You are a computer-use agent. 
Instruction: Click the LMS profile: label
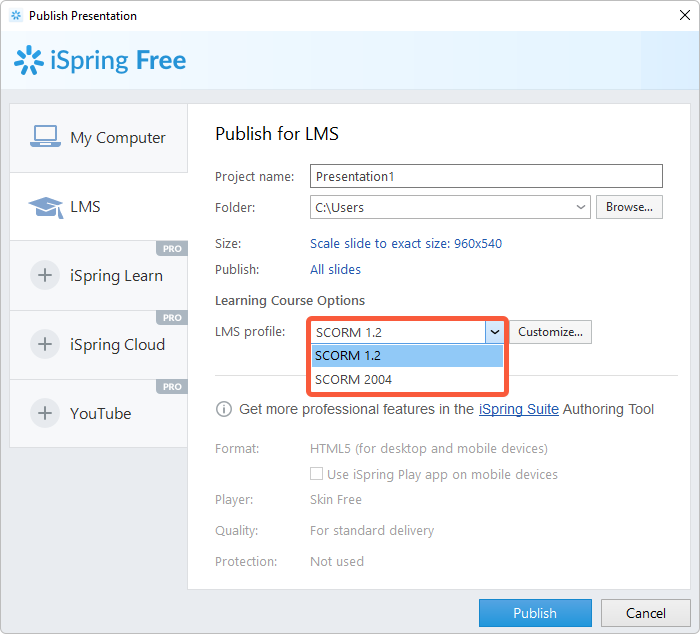coord(250,332)
